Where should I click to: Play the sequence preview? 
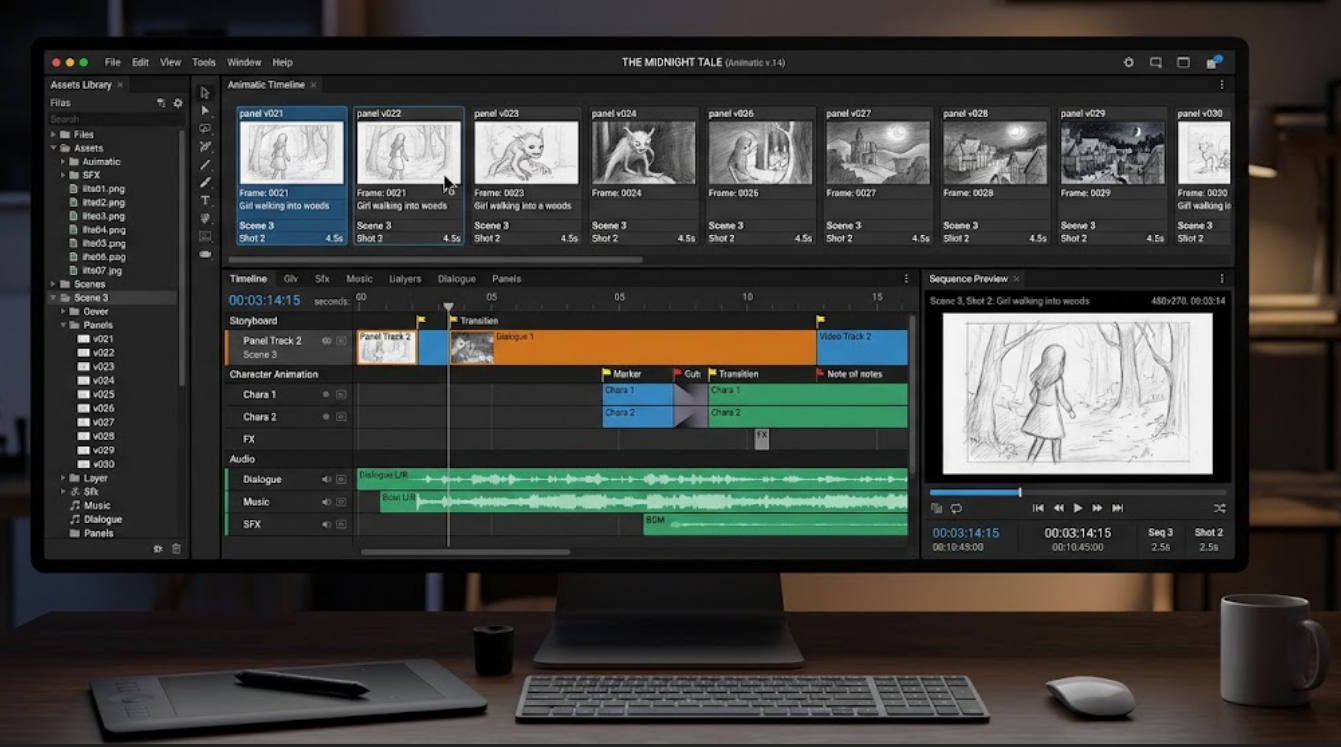pyautogui.click(x=1078, y=508)
